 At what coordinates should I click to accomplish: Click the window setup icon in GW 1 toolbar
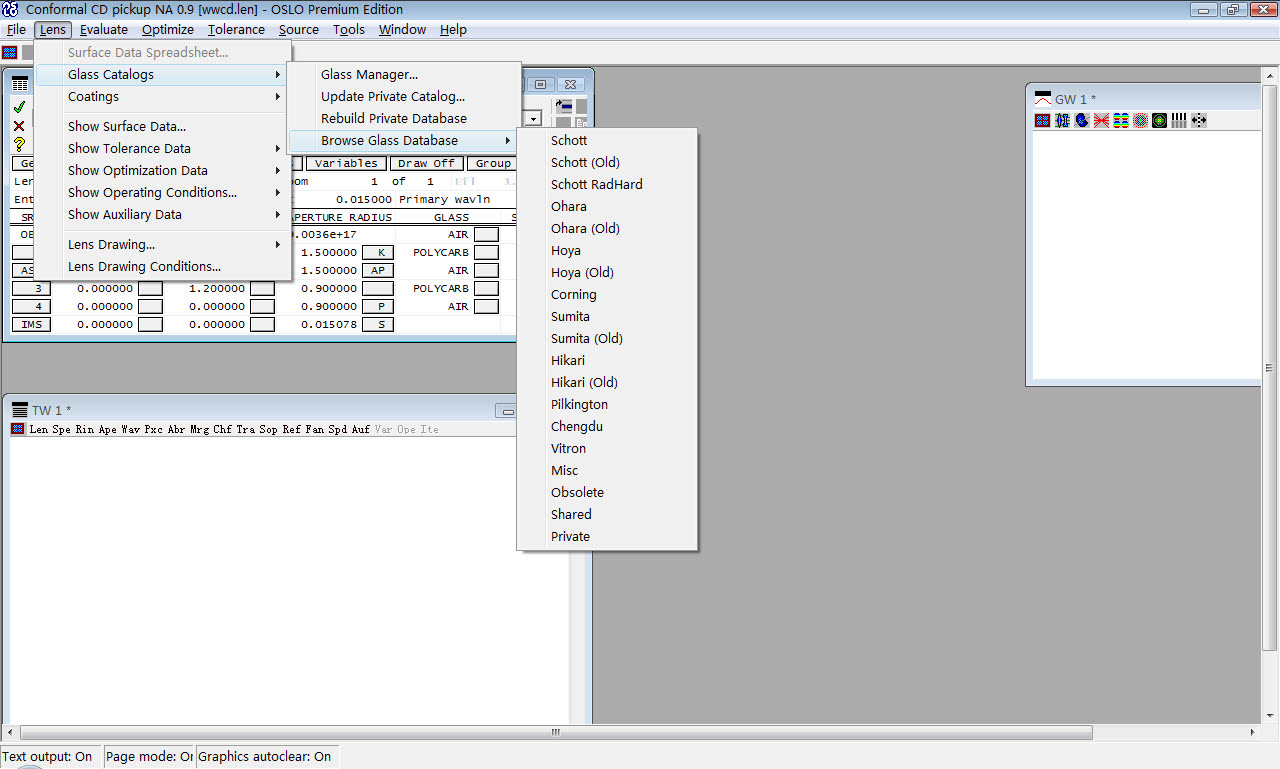pos(1042,120)
